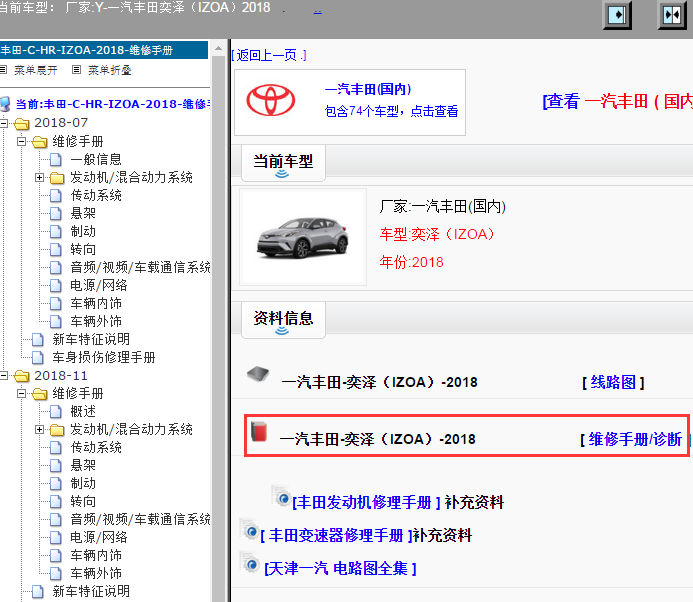Click icon beside 丰田变速器修理手册 link
Viewport: 693px width, 602px height.
249,529
